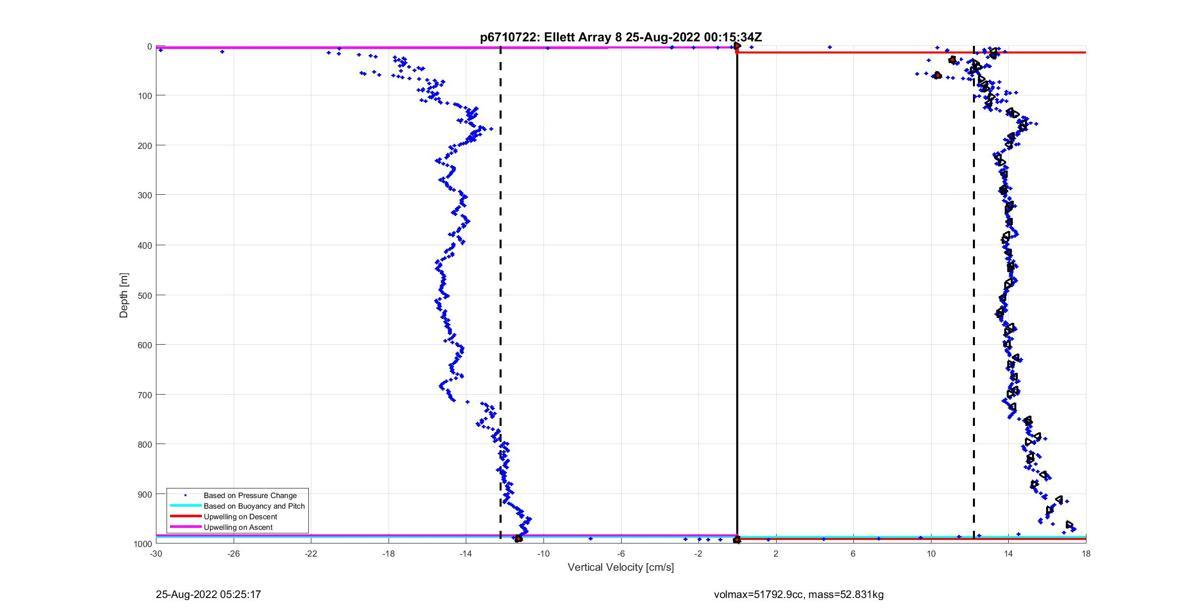Click x-axis tick label '-14'

coord(466,553)
